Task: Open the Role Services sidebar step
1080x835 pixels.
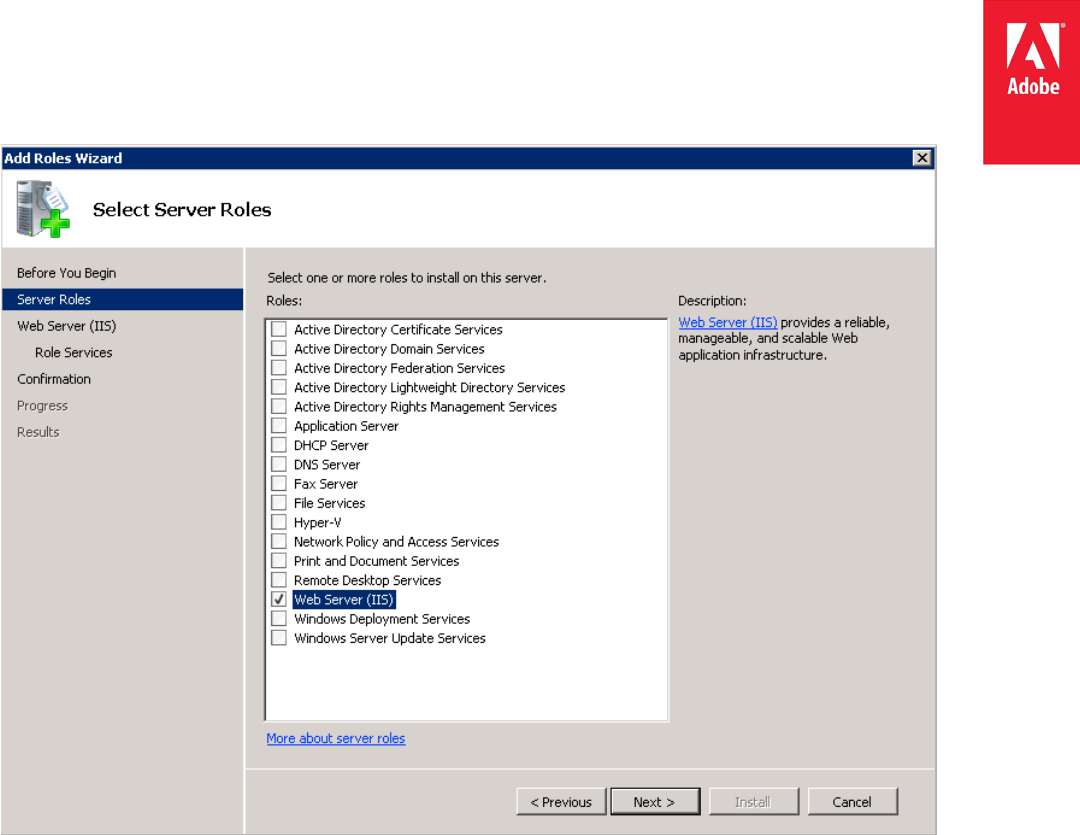Action: click(74, 353)
